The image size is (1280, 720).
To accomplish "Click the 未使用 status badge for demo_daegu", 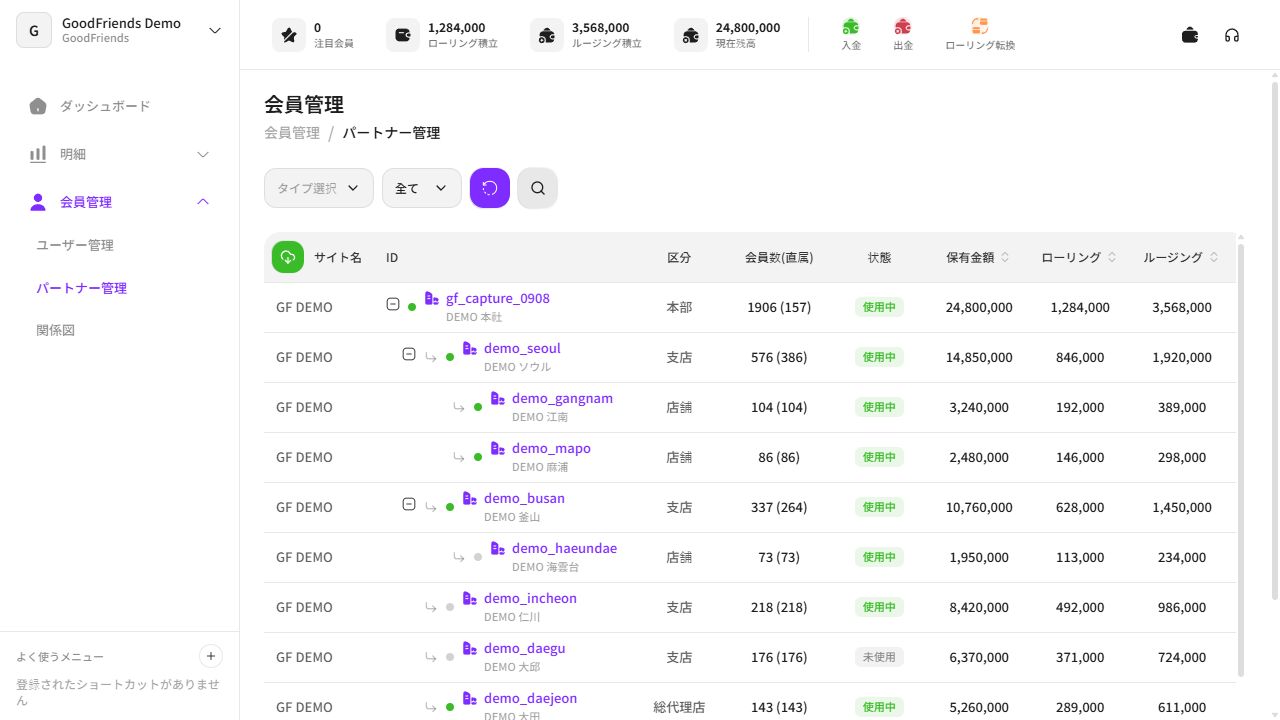I will click(x=879, y=657).
